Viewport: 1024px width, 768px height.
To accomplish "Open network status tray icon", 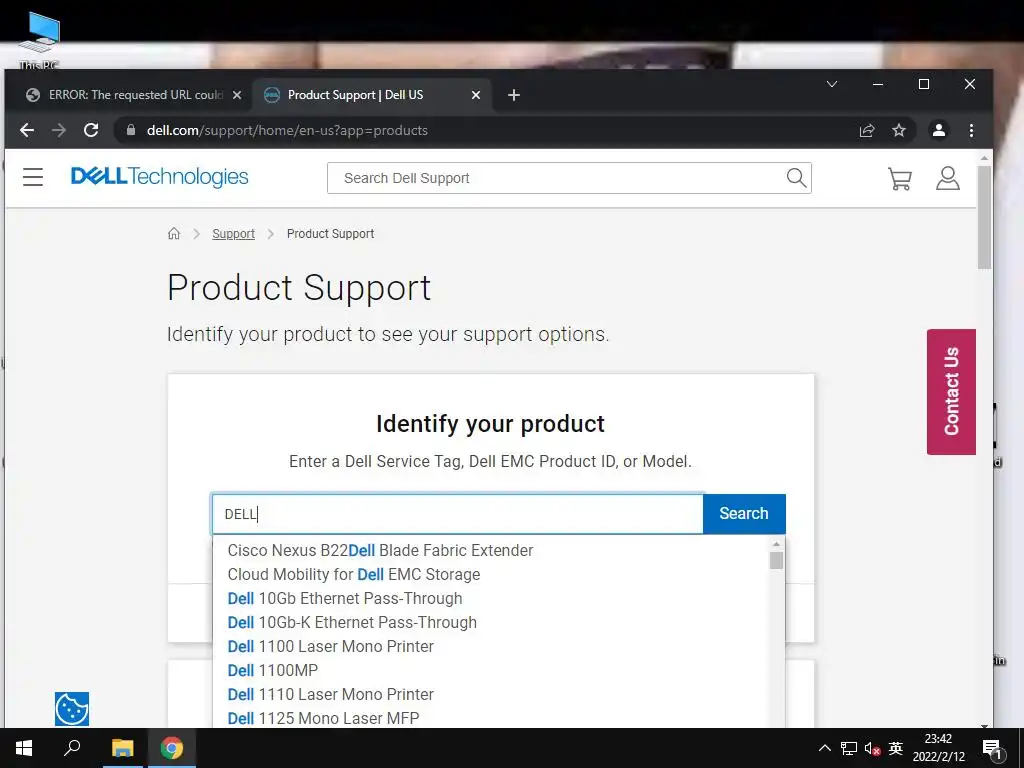I will [x=848, y=748].
